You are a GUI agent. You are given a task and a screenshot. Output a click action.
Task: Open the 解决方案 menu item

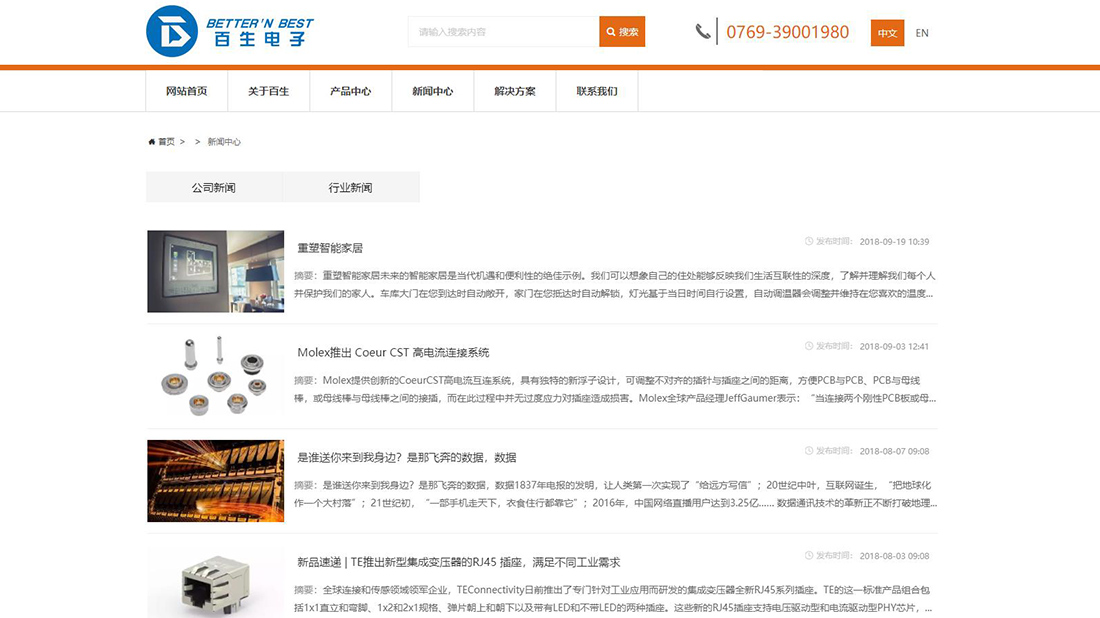[514, 90]
